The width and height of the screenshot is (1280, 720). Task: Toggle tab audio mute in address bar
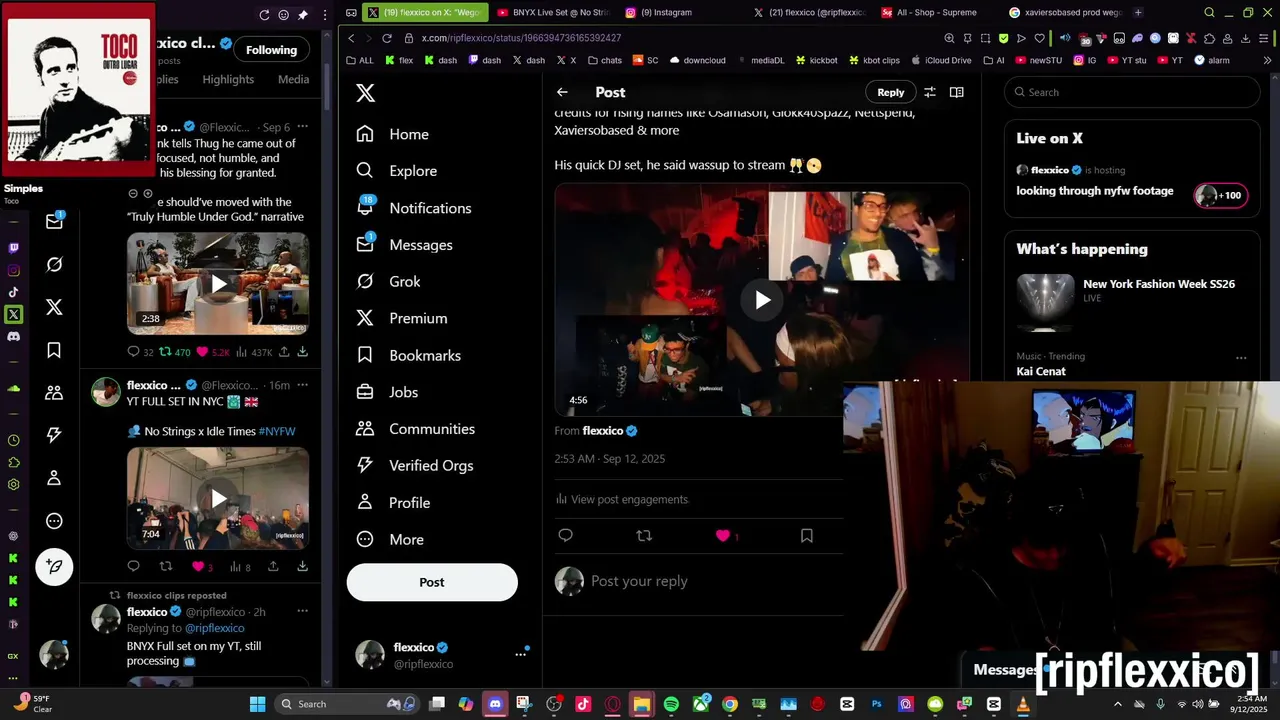pyautogui.click(x=1064, y=38)
